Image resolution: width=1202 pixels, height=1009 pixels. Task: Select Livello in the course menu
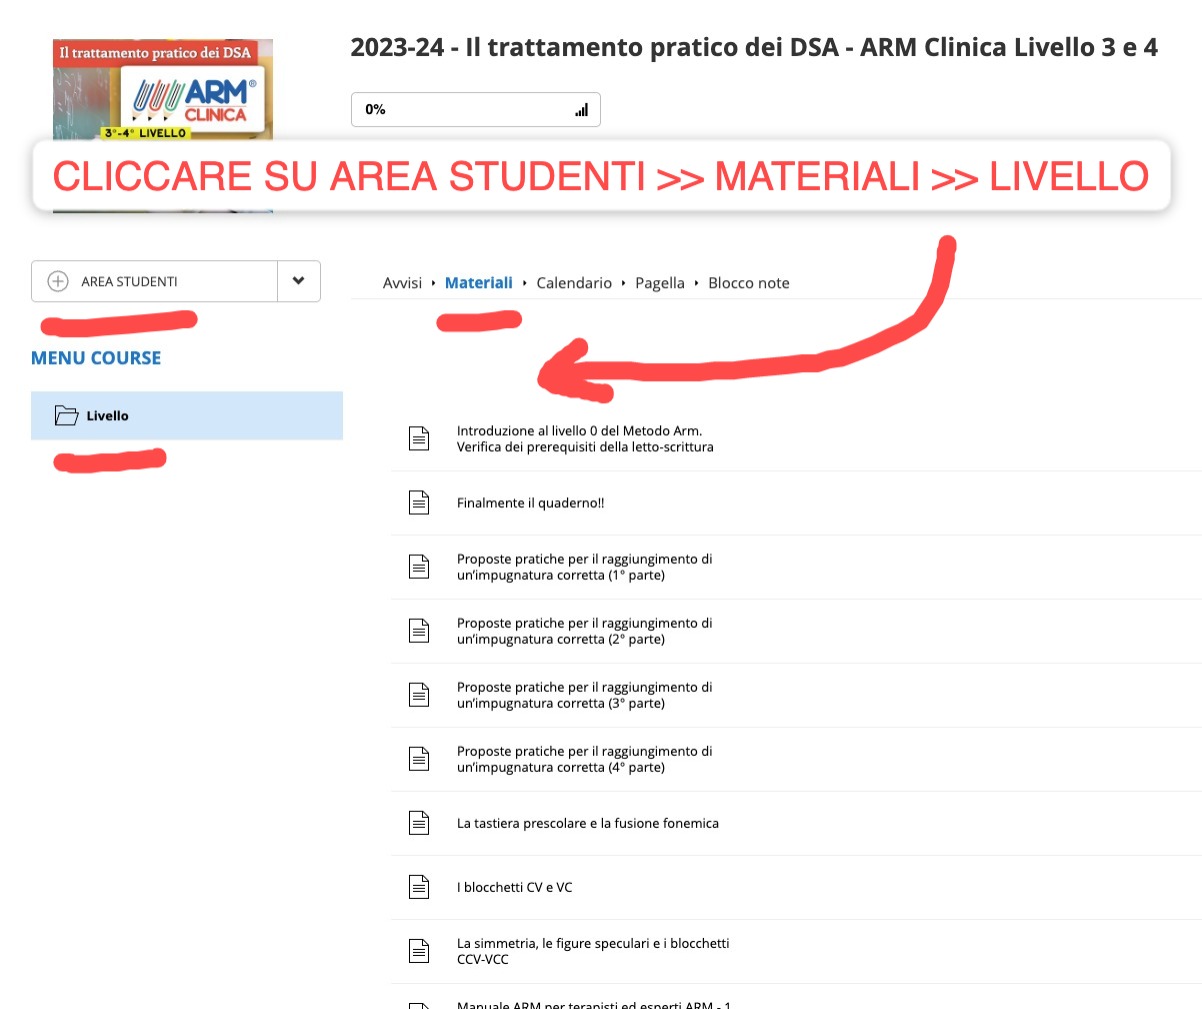(x=187, y=416)
